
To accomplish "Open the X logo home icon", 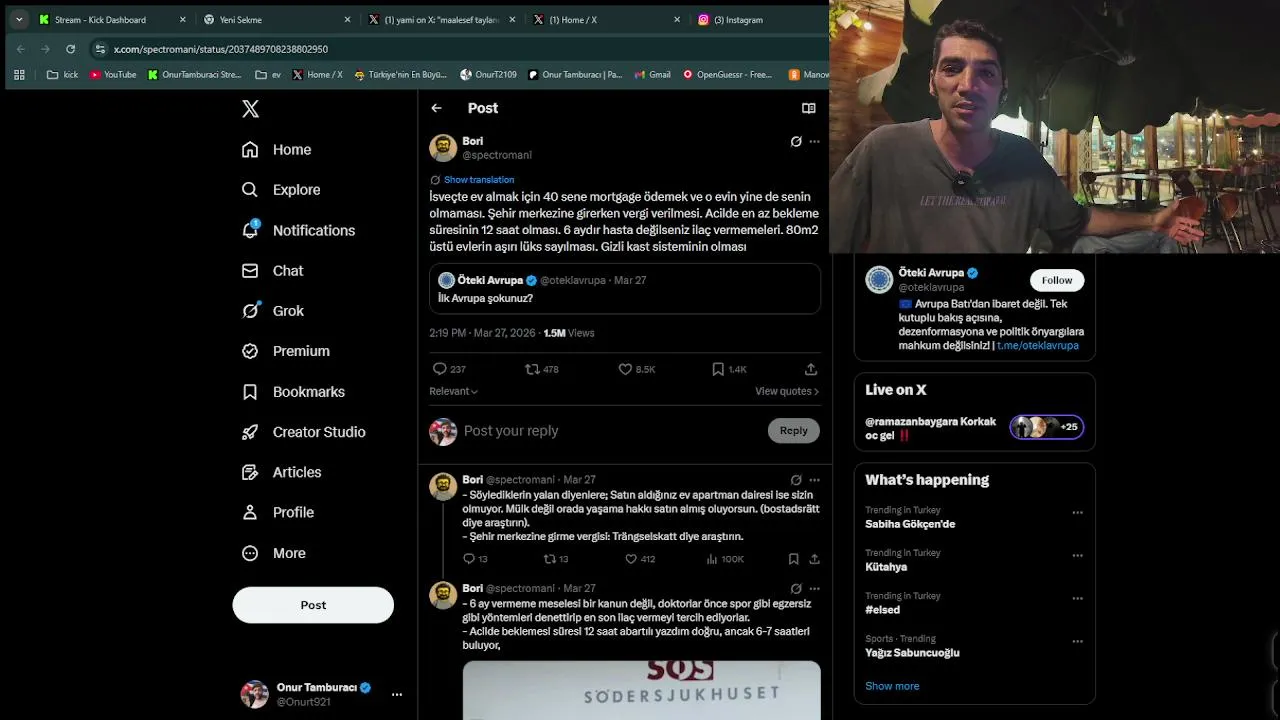I will [251, 109].
